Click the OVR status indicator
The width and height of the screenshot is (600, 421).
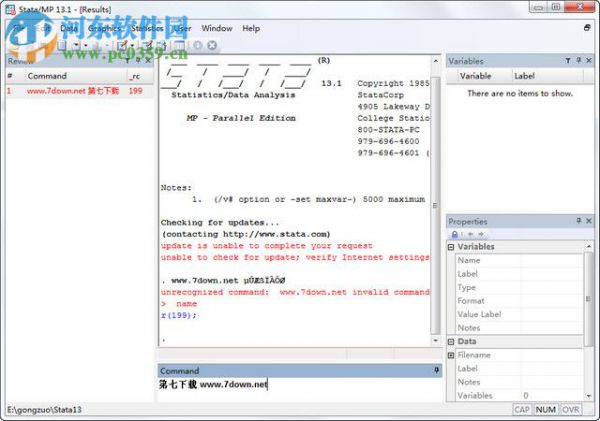(x=571, y=410)
